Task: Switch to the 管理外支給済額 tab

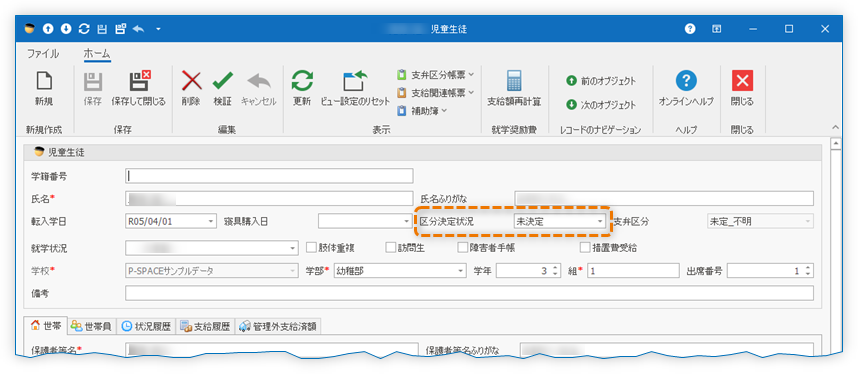Action: click(x=278, y=326)
